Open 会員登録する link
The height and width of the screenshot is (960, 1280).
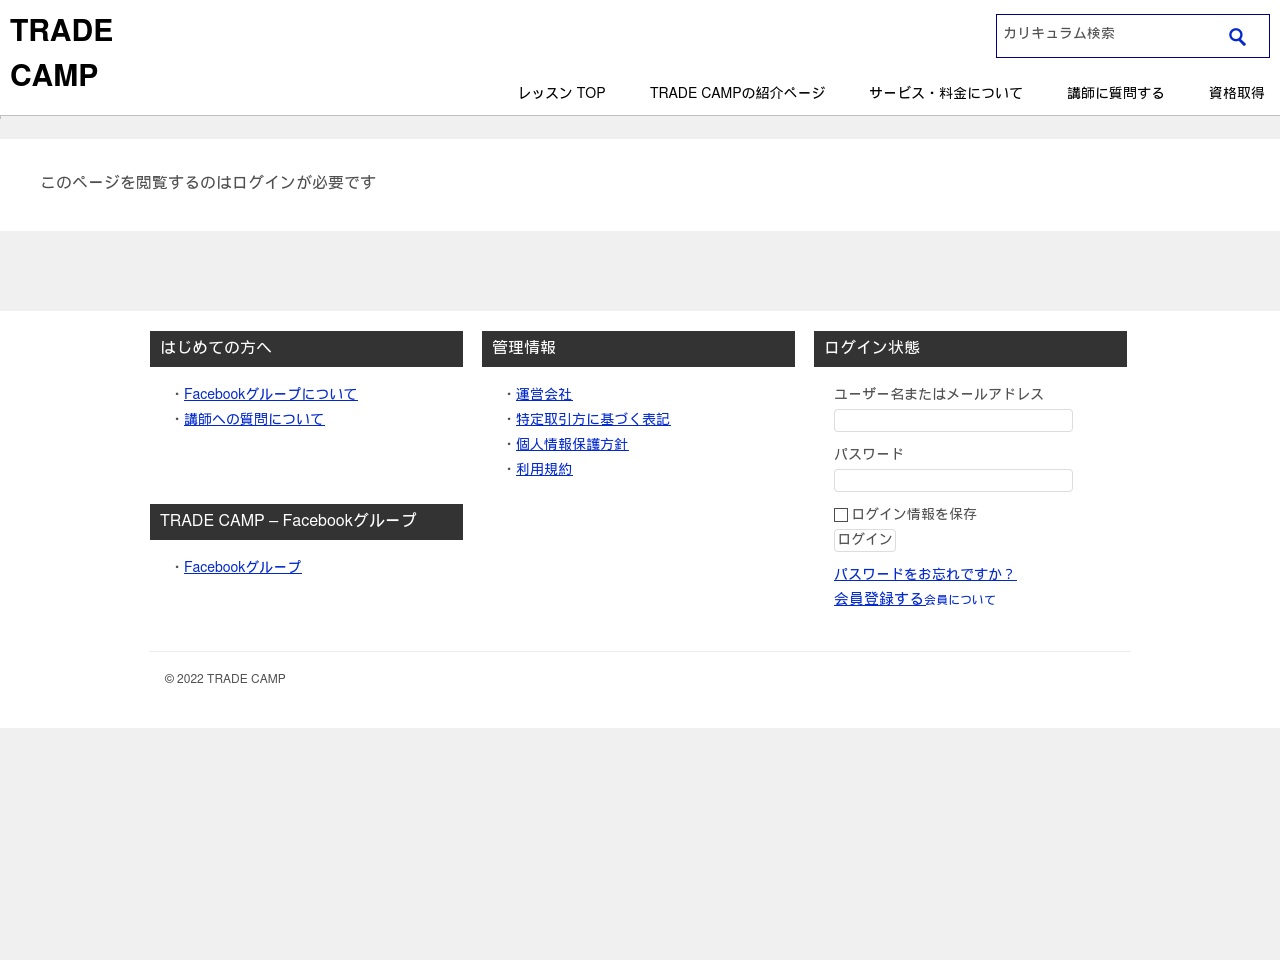(879, 599)
